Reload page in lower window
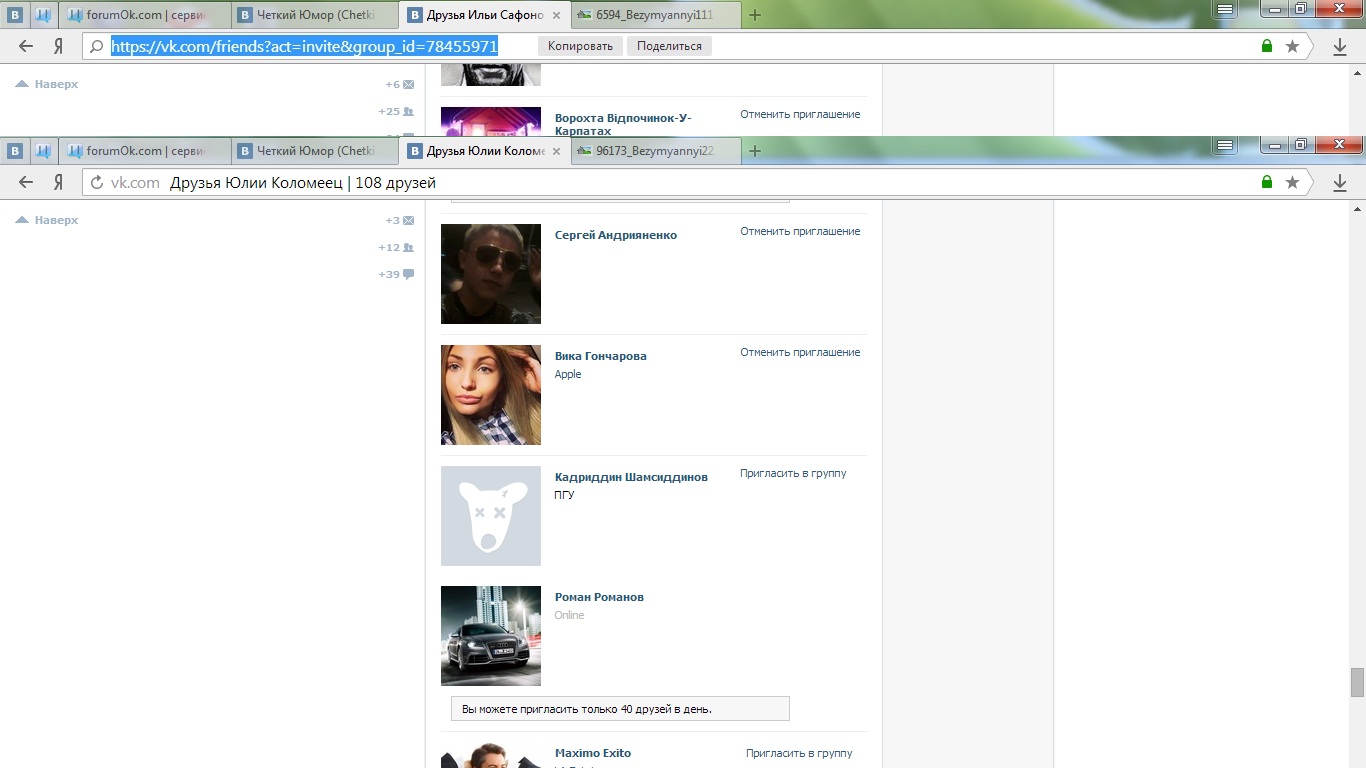This screenshot has height=768, width=1366. [97, 182]
